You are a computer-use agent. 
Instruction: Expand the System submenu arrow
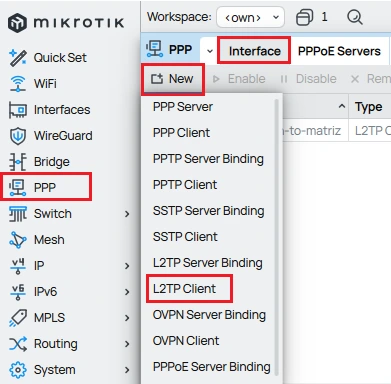[x=127, y=370]
